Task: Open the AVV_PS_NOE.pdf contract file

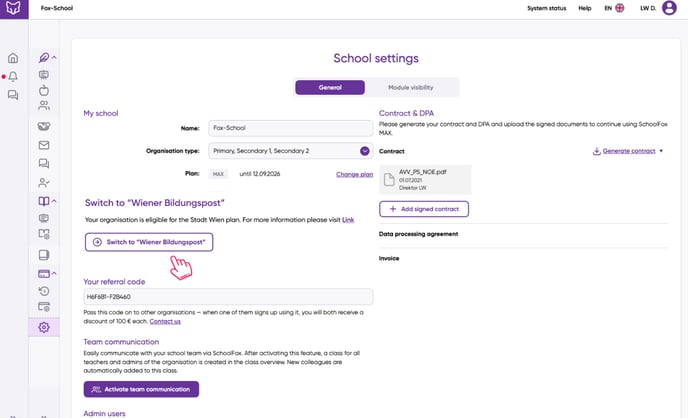Action: click(425, 179)
